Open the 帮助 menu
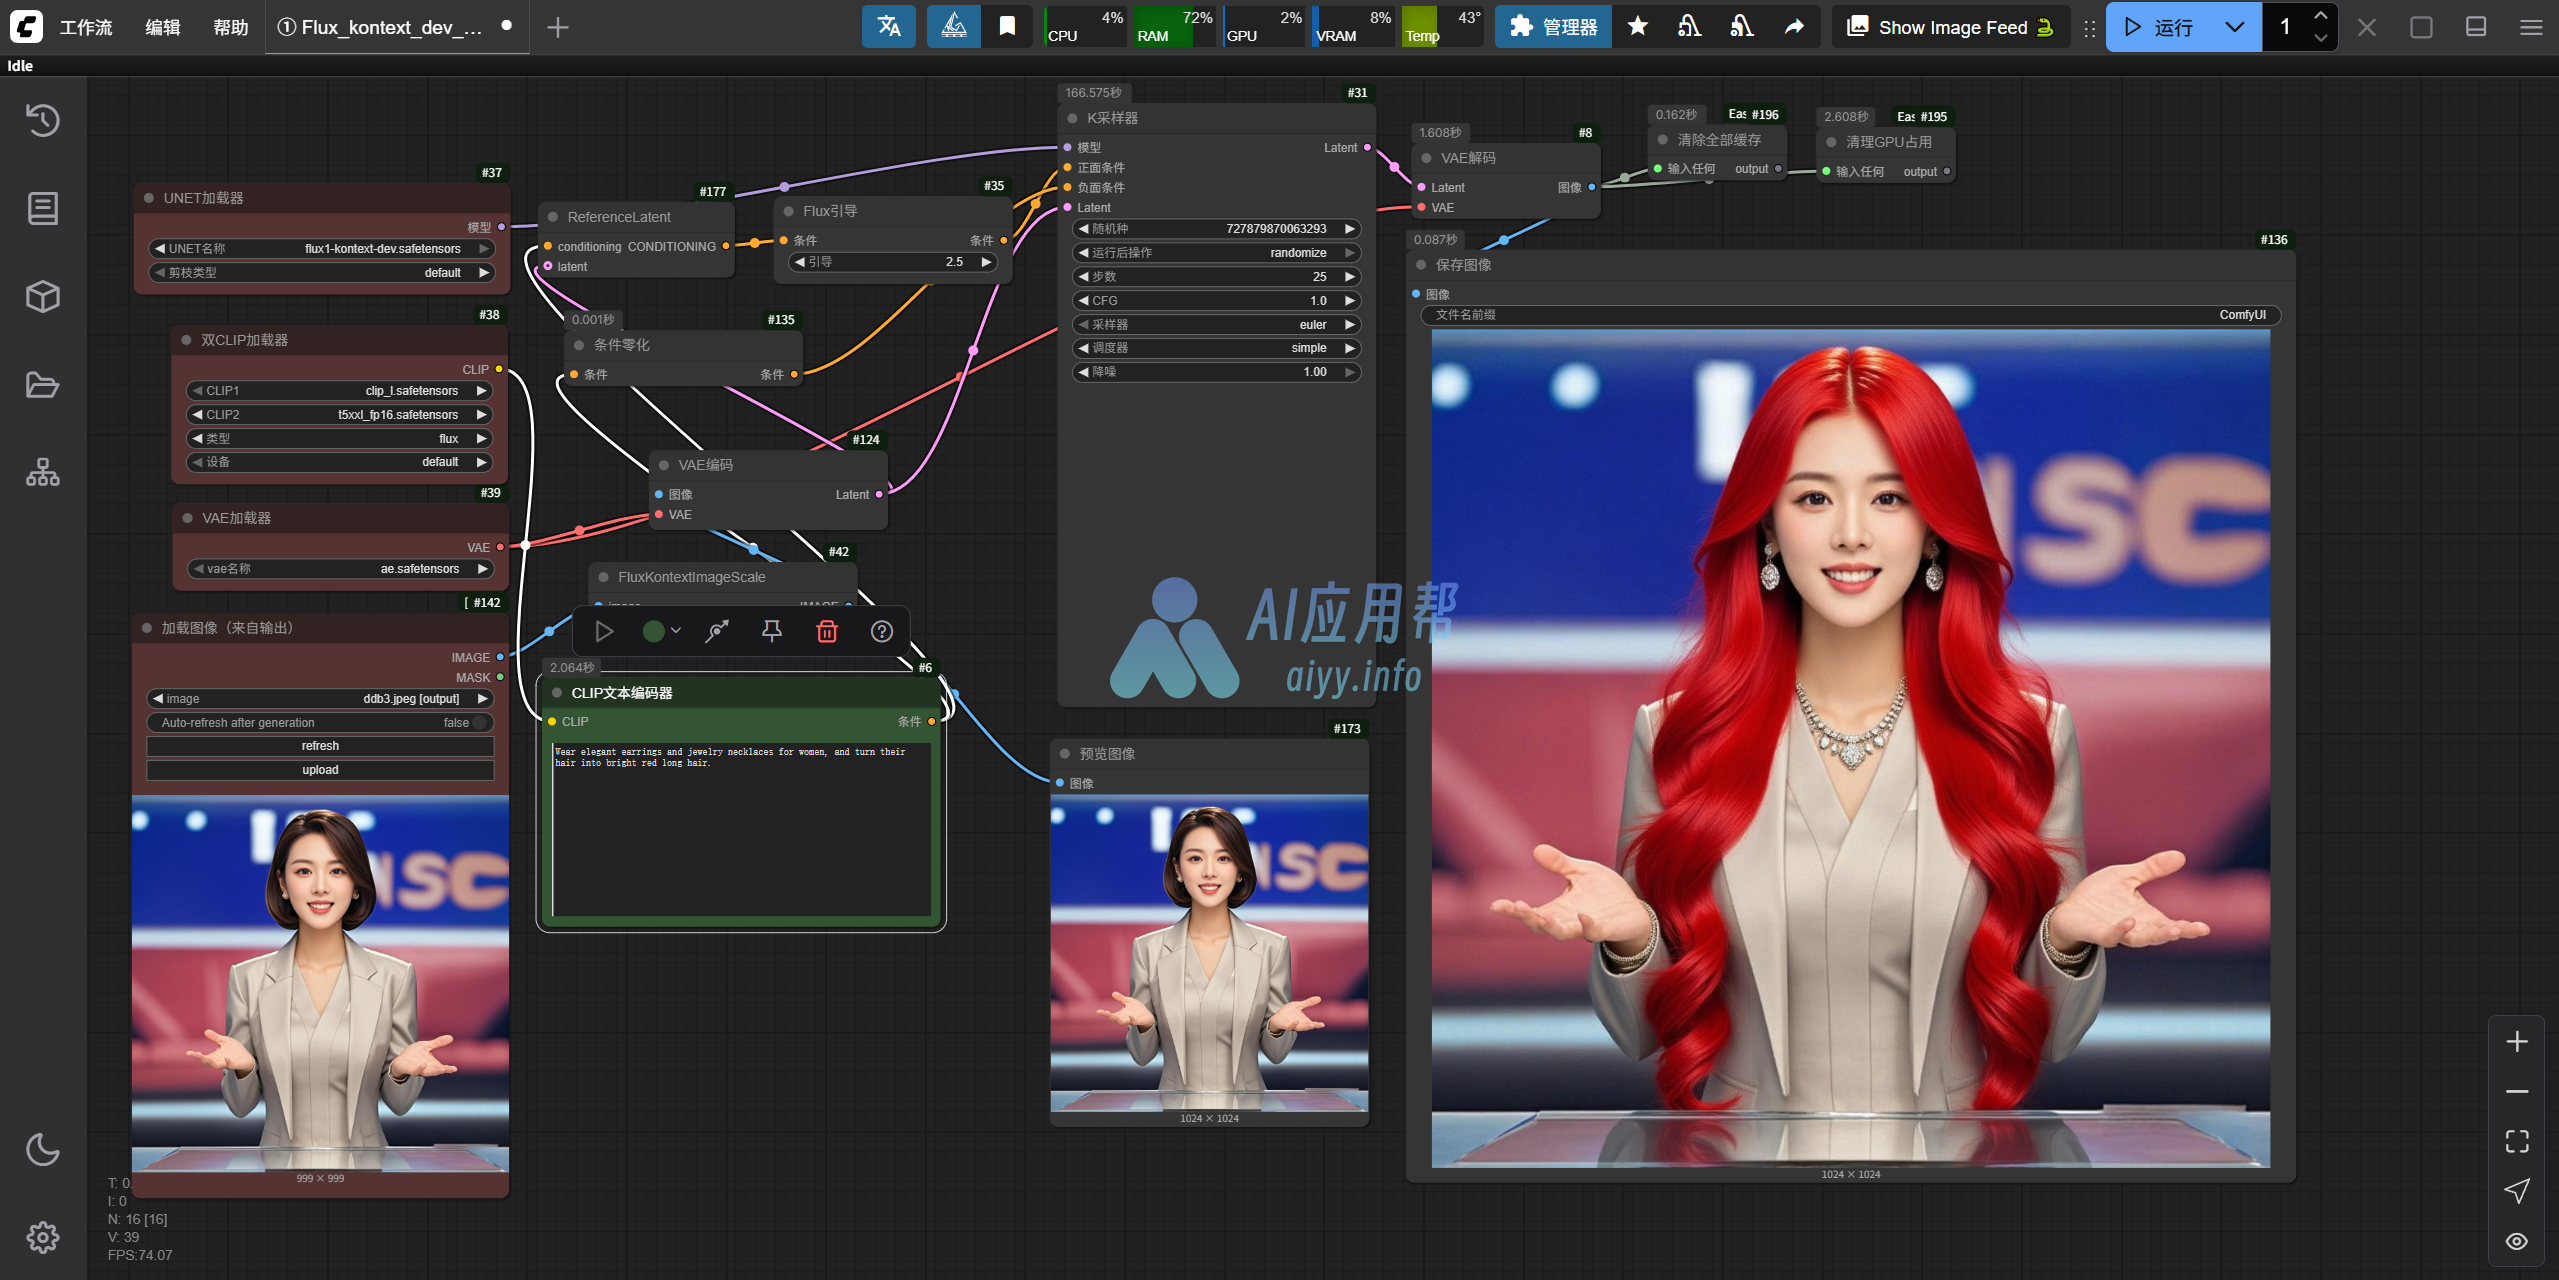Image resolution: width=2559 pixels, height=1280 pixels. click(x=230, y=27)
